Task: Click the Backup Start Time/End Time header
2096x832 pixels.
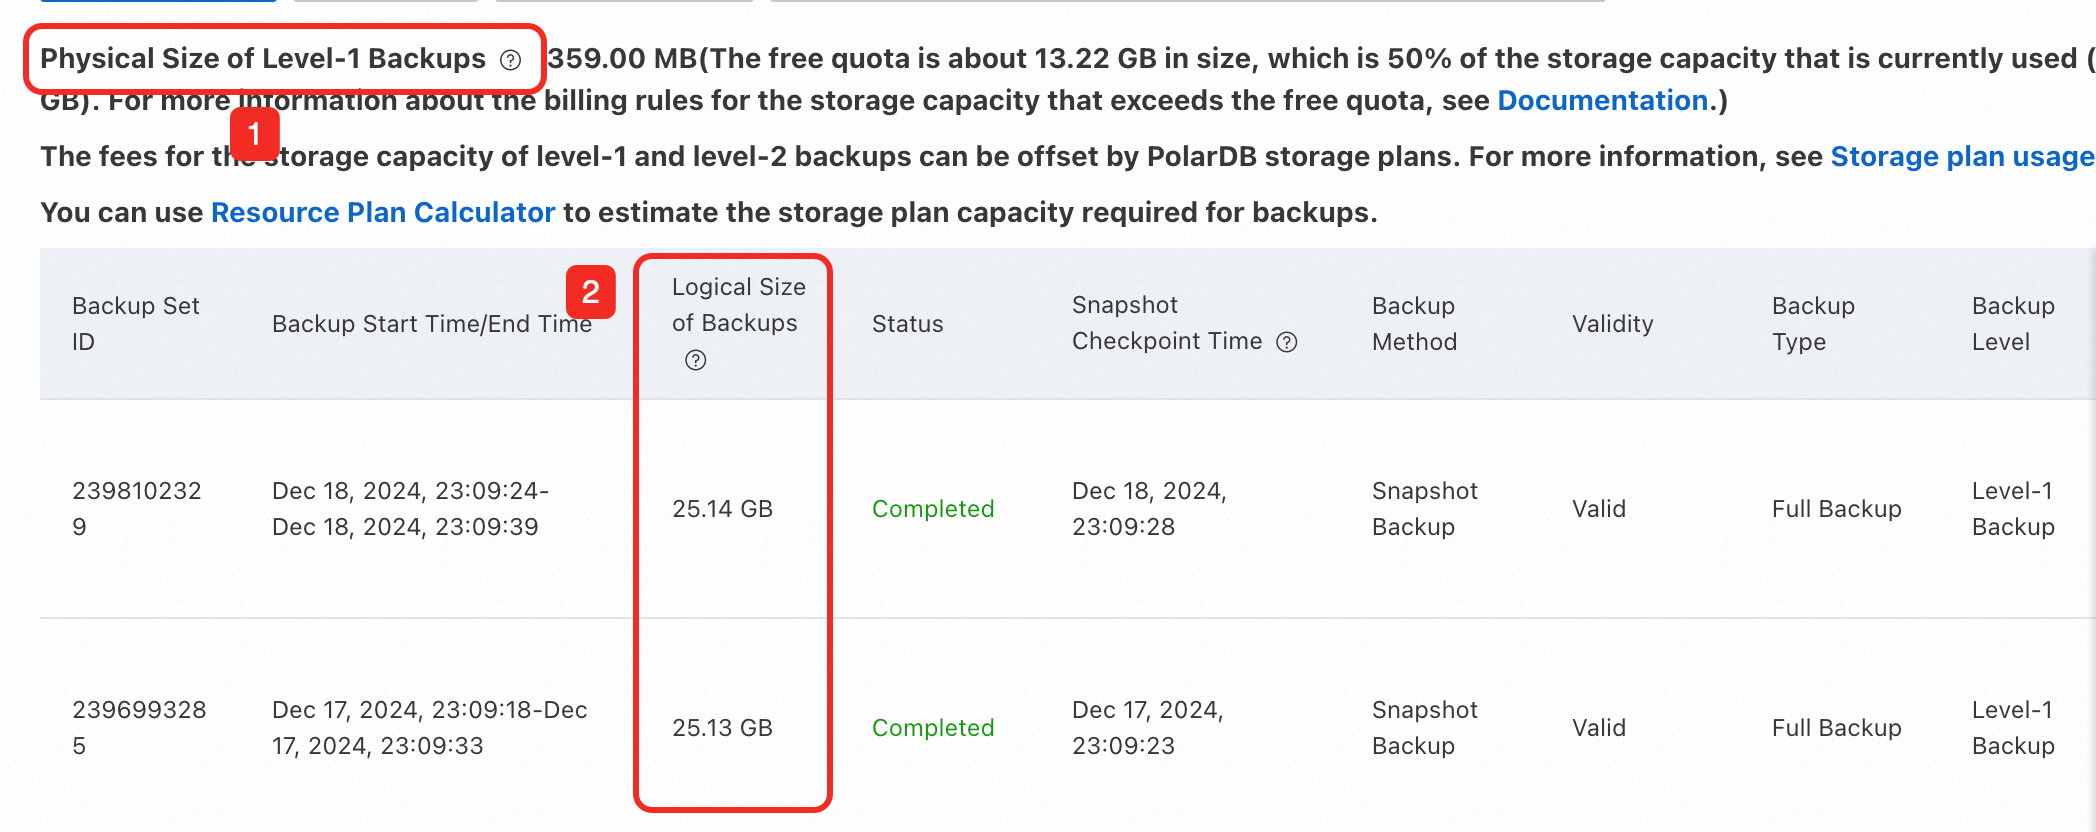Action: tap(431, 324)
